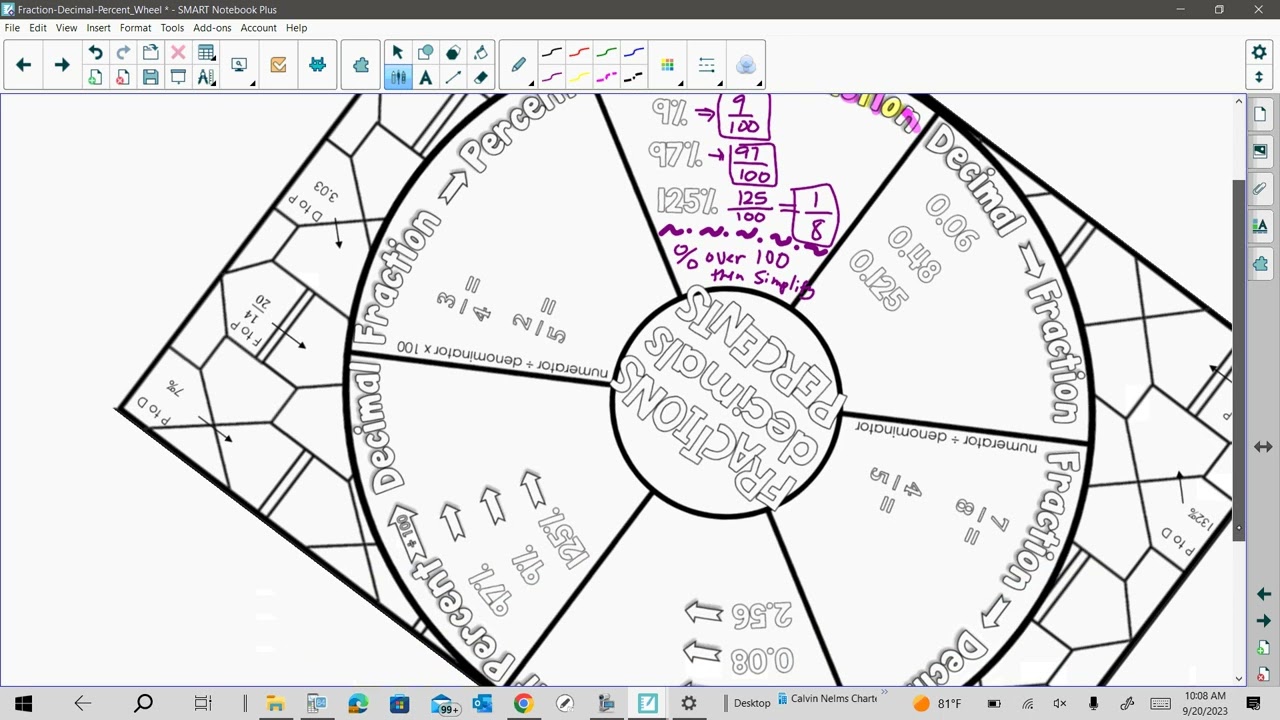Image resolution: width=1280 pixels, height=720 pixels.
Task: Go to the next page with toolbar arrow
Action: point(61,65)
